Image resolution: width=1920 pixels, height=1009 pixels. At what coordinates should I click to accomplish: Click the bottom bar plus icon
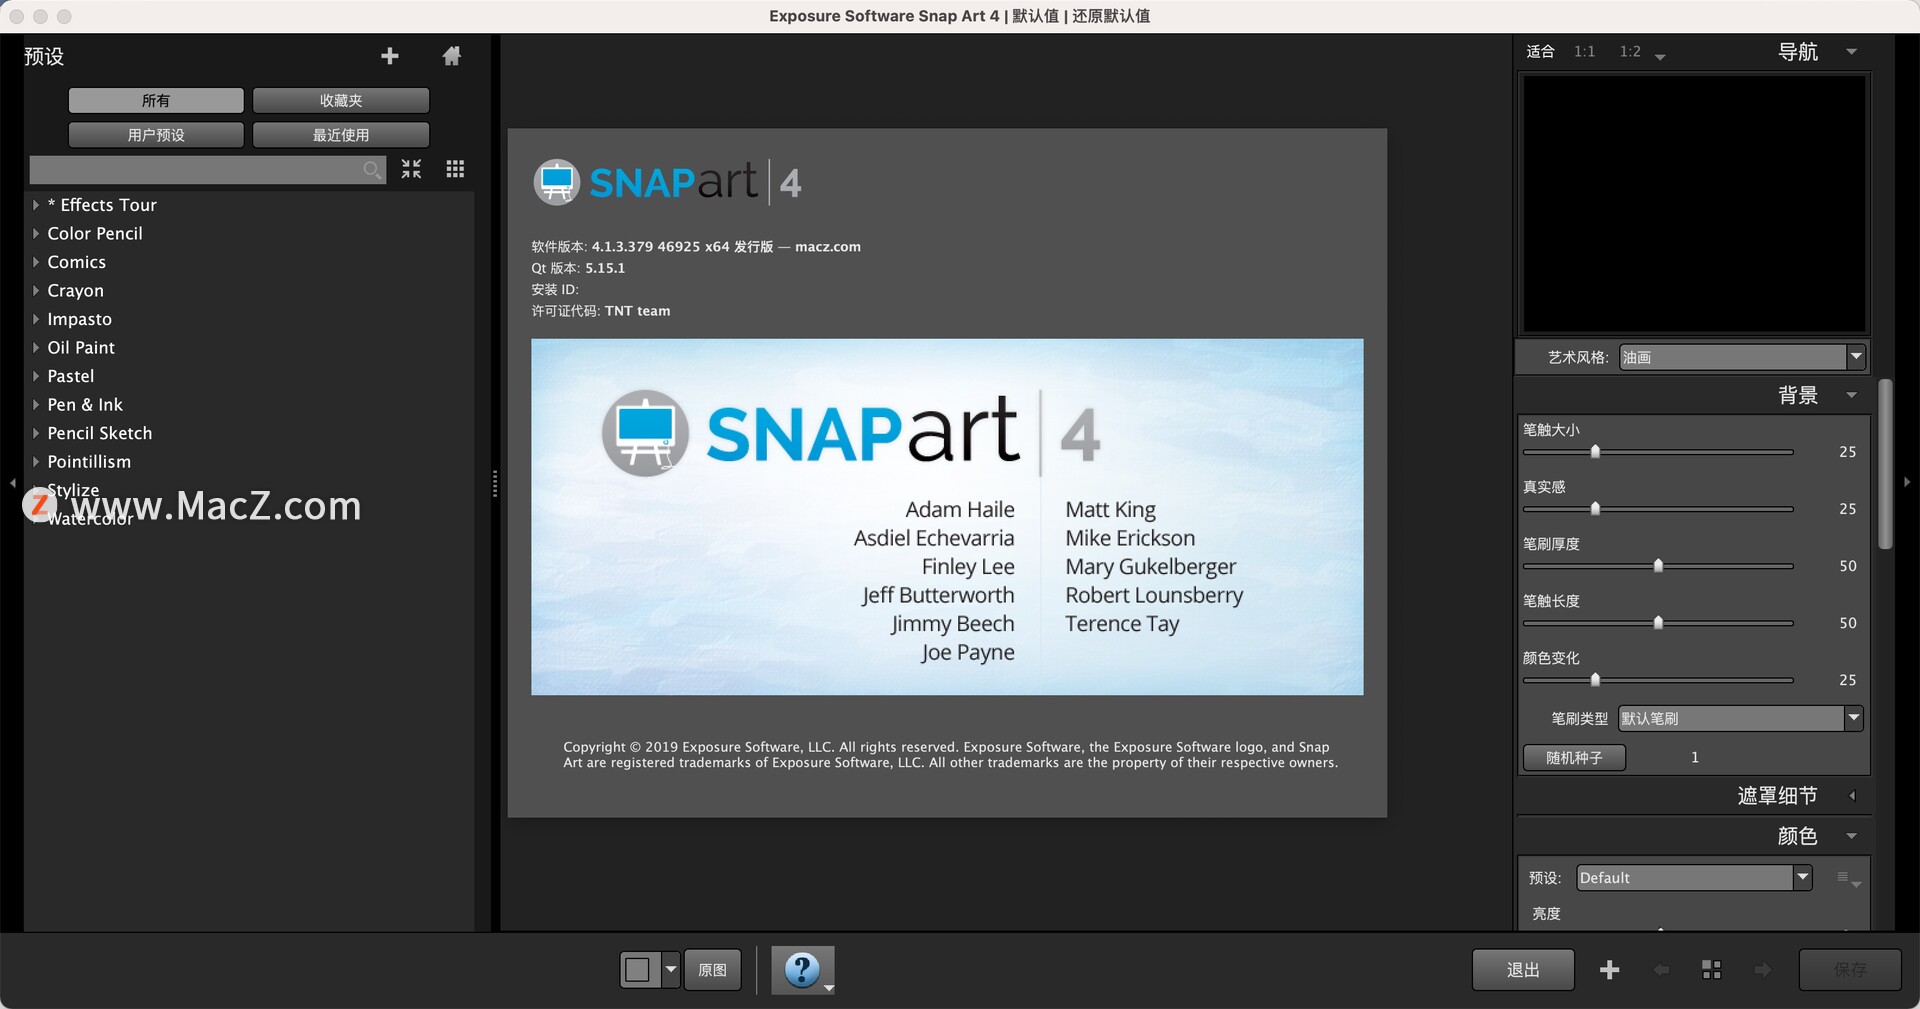tap(1609, 969)
